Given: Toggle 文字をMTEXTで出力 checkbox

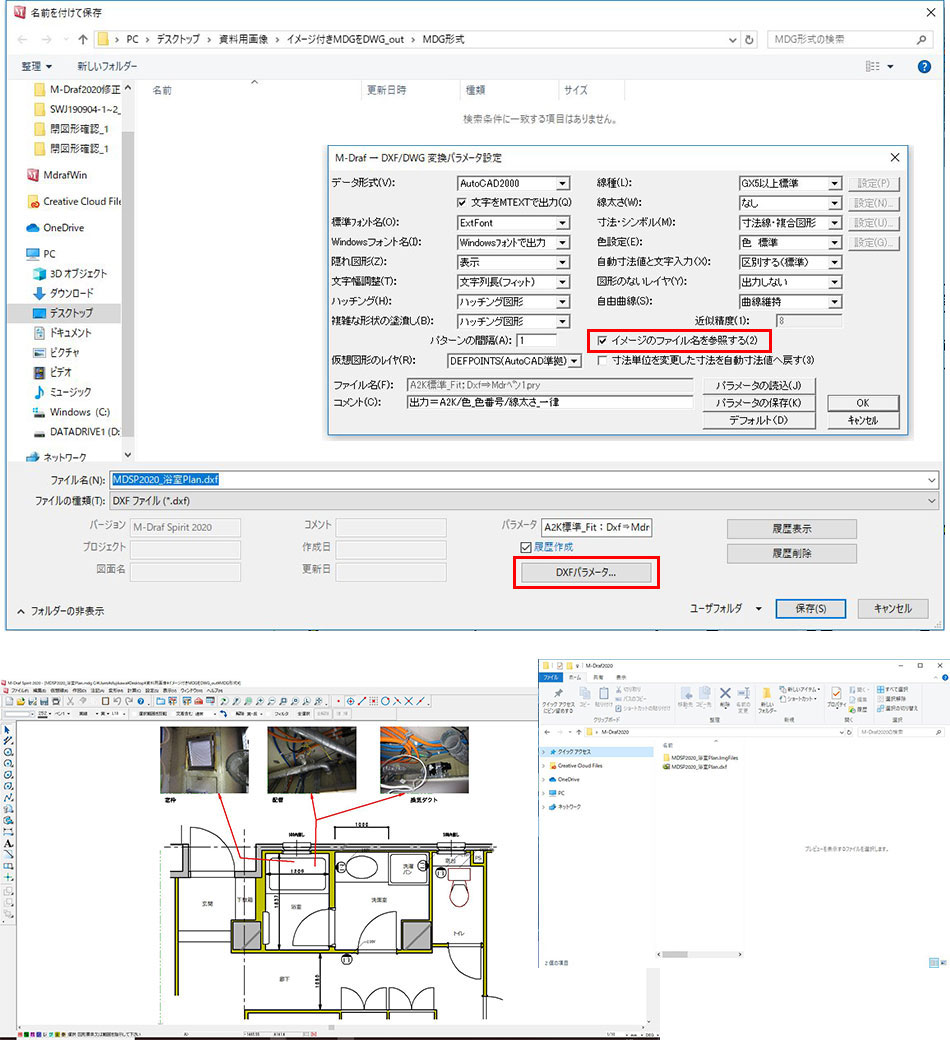Looking at the screenshot, I should [462, 202].
